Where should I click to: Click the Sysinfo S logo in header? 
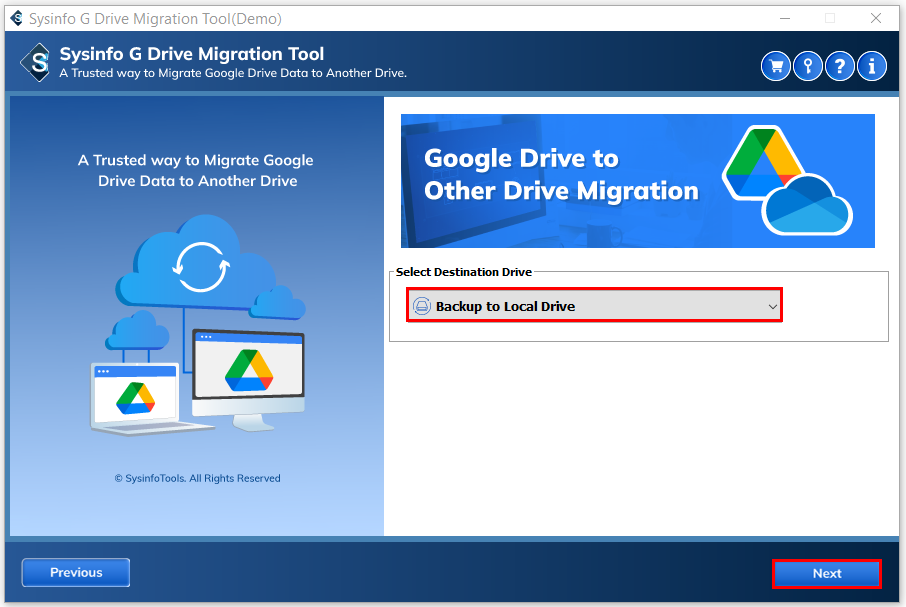pyautogui.click(x=37, y=62)
